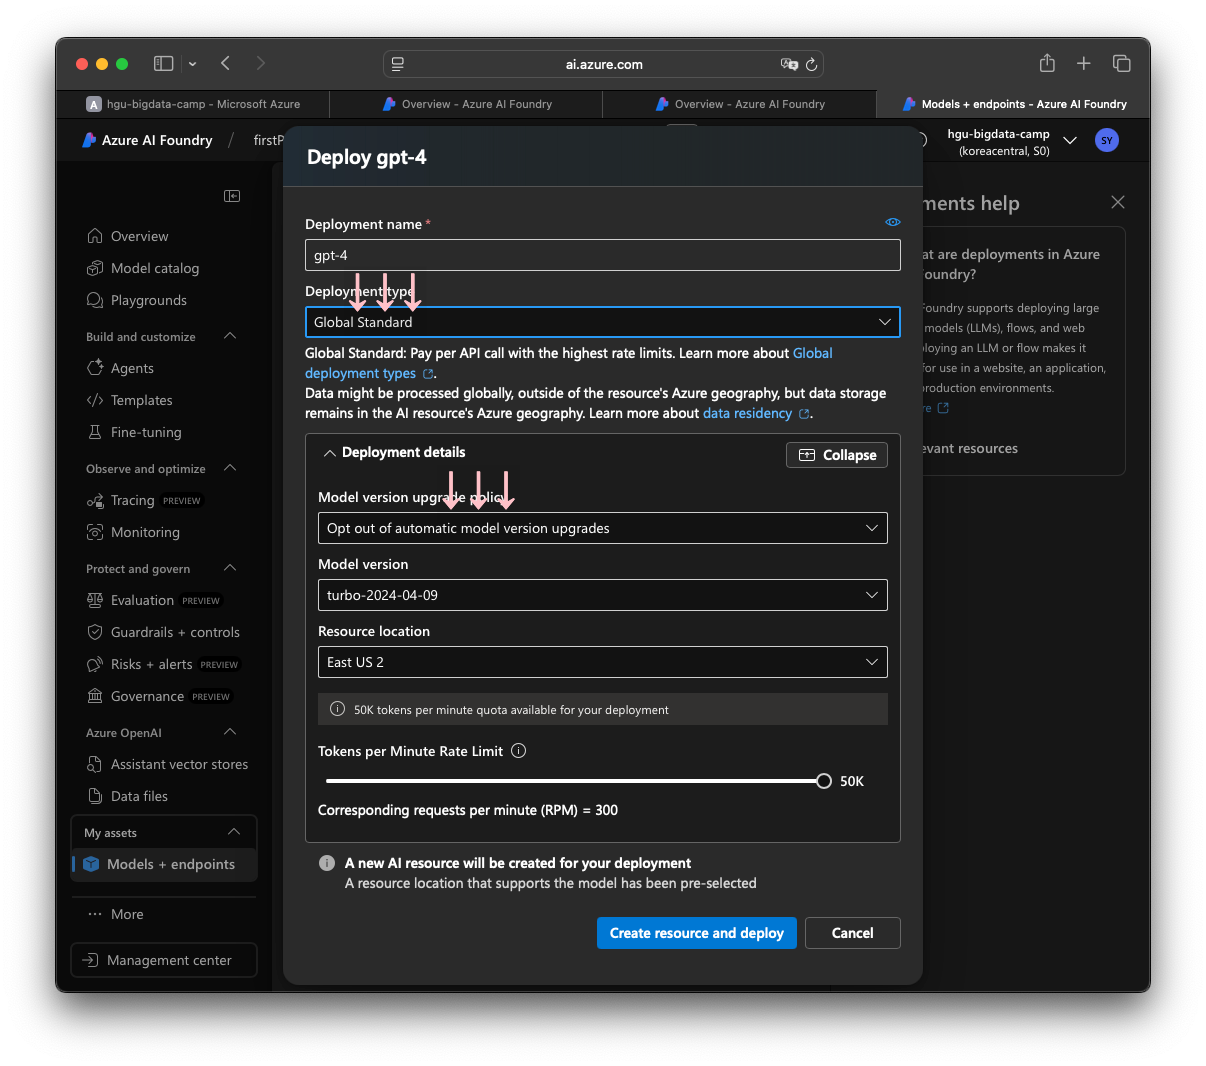Screen dimensions: 1206x1066
Task: Open Model catalog page
Action: click(x=142, y=268)
